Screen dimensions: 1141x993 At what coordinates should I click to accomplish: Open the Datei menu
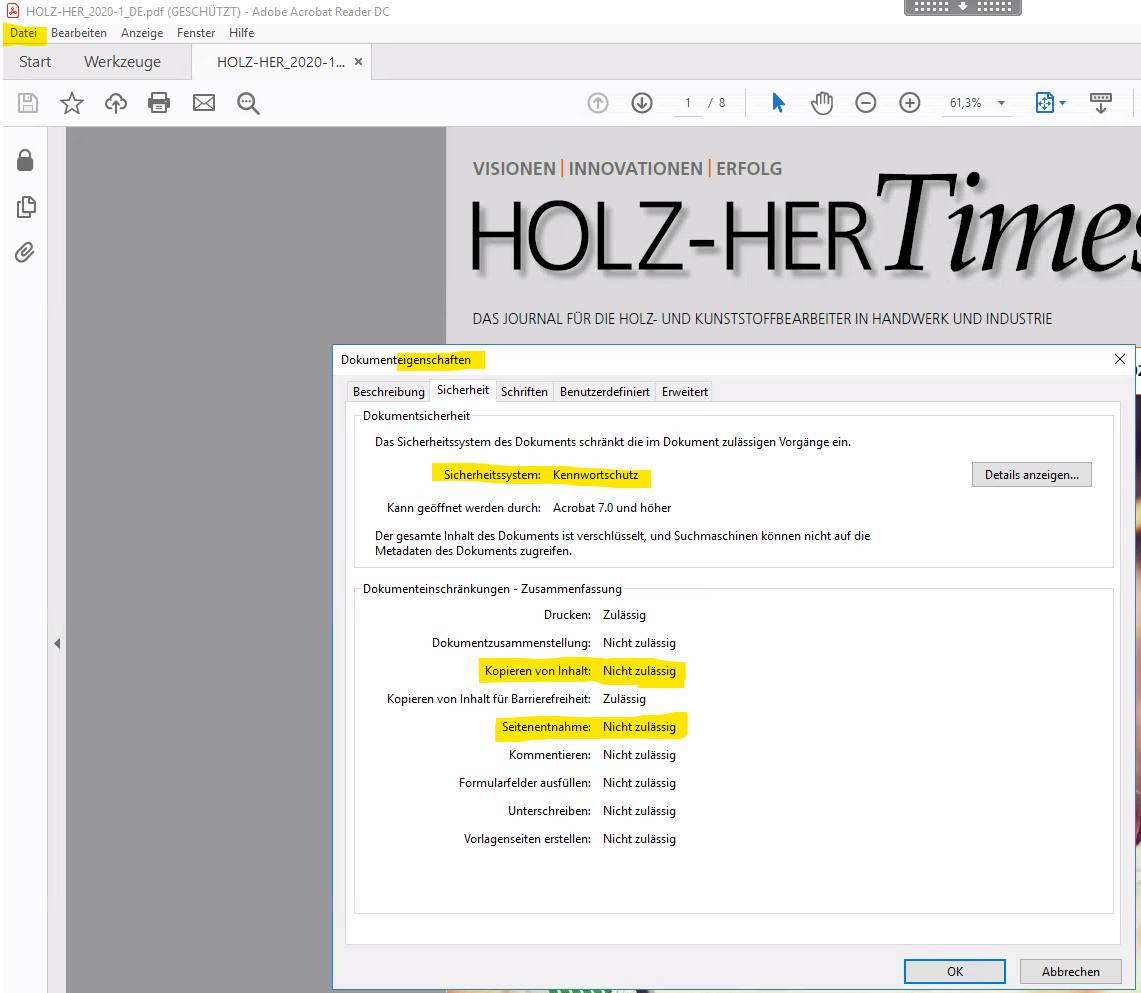point(23,33)
